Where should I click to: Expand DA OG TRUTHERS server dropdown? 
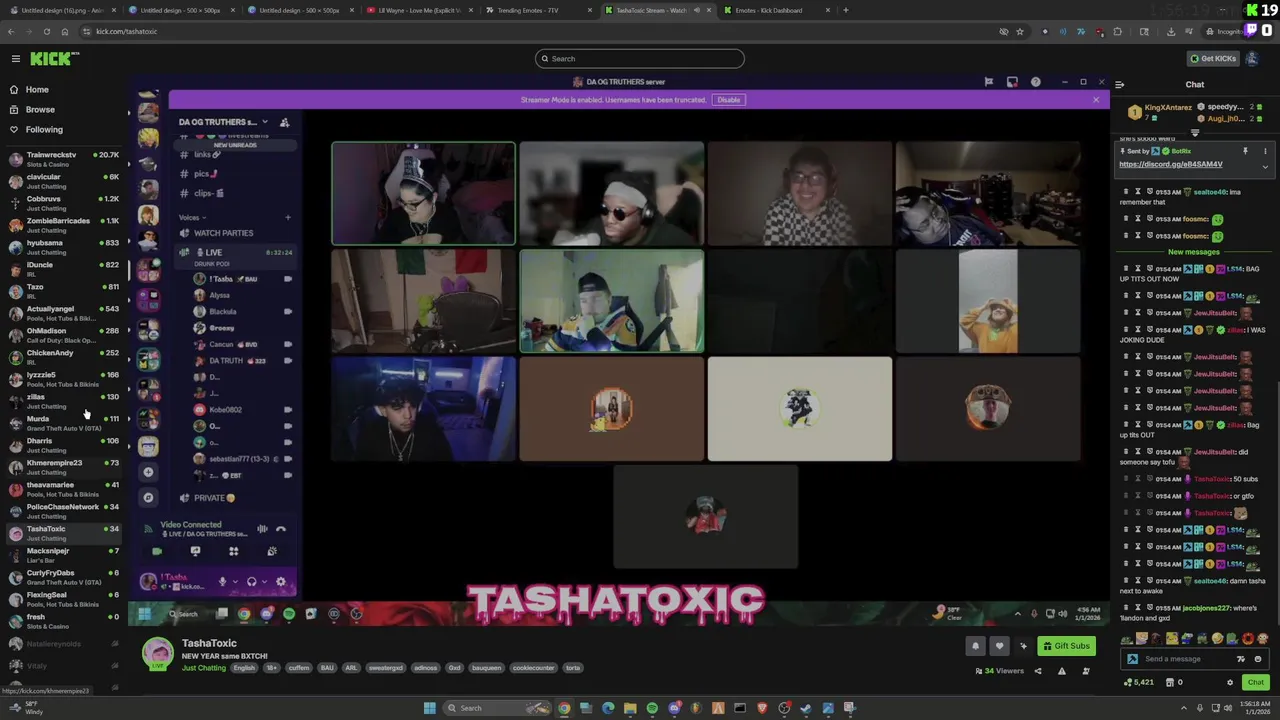point(223,122)
